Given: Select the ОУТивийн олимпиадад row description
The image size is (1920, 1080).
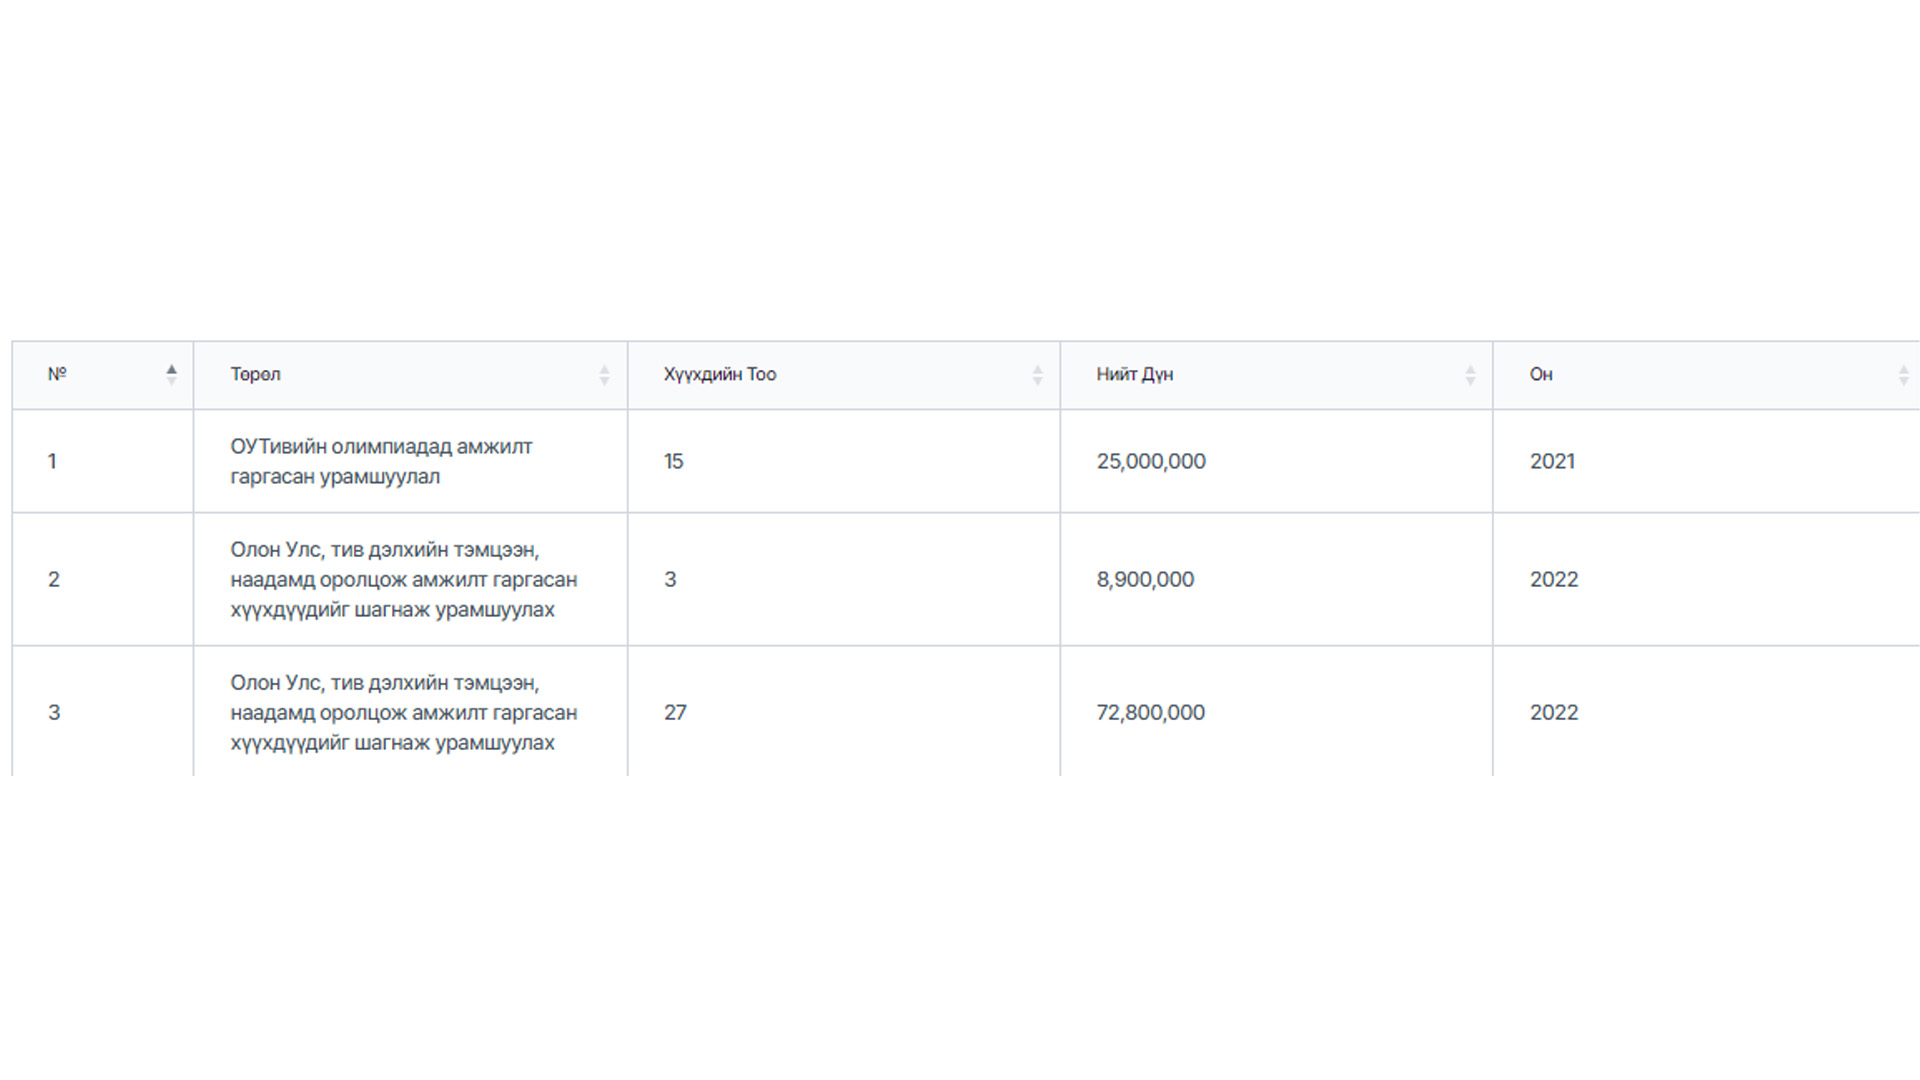Looking at the screenshot, I should pyautogui.click(x=381, y=461).
